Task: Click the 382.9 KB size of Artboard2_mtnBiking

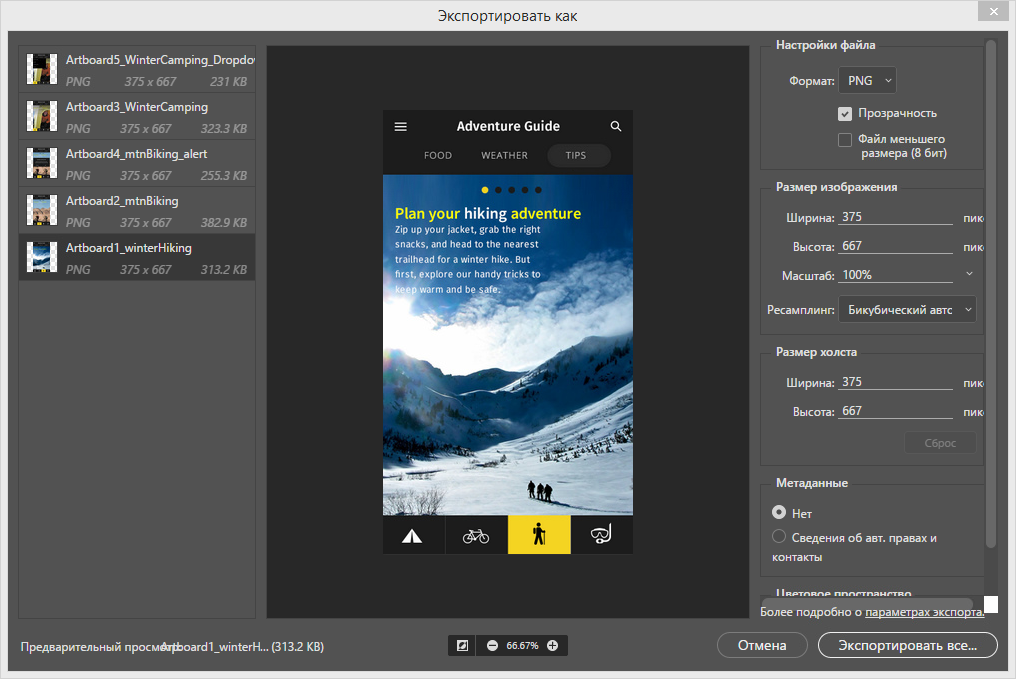Action: pyautogui.click(x=224, y=222)
